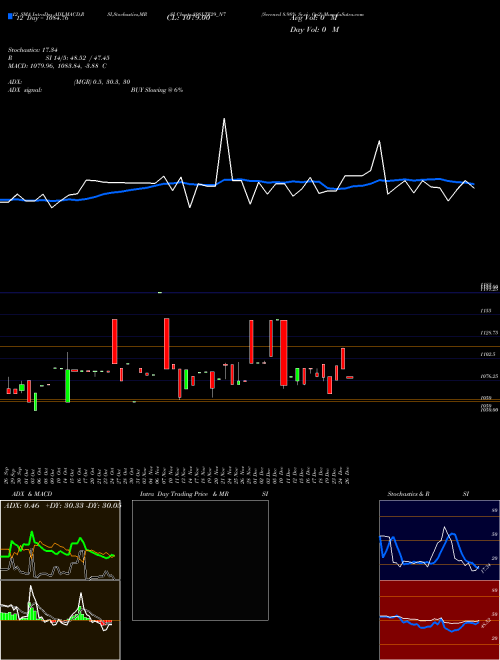Select the 'Stochastics: 17.34' reading

coord(33,50)
